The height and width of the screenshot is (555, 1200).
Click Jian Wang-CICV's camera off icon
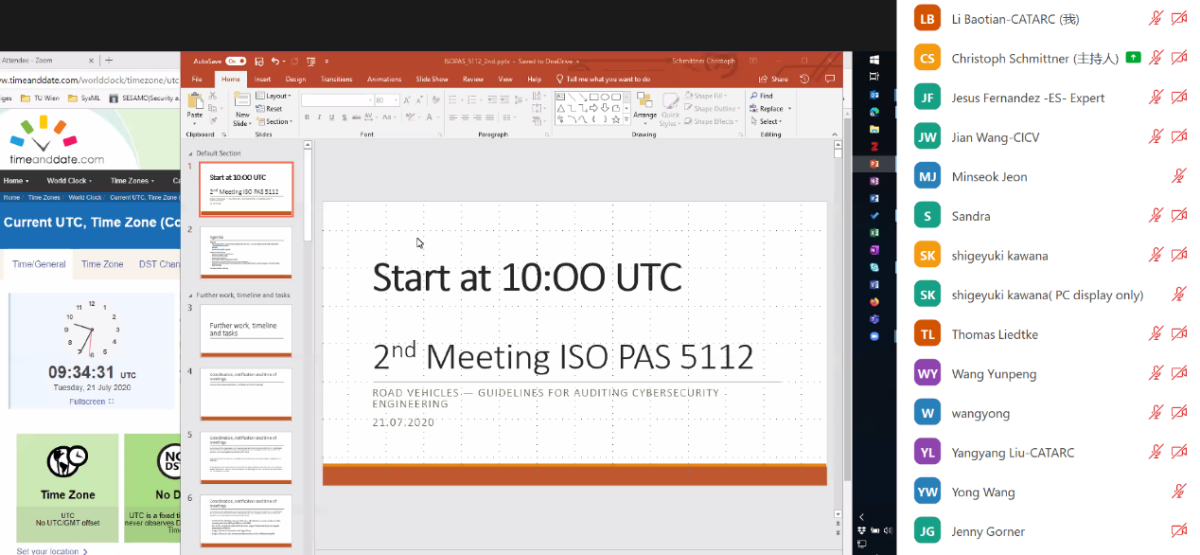click(x=1179, y=137)
